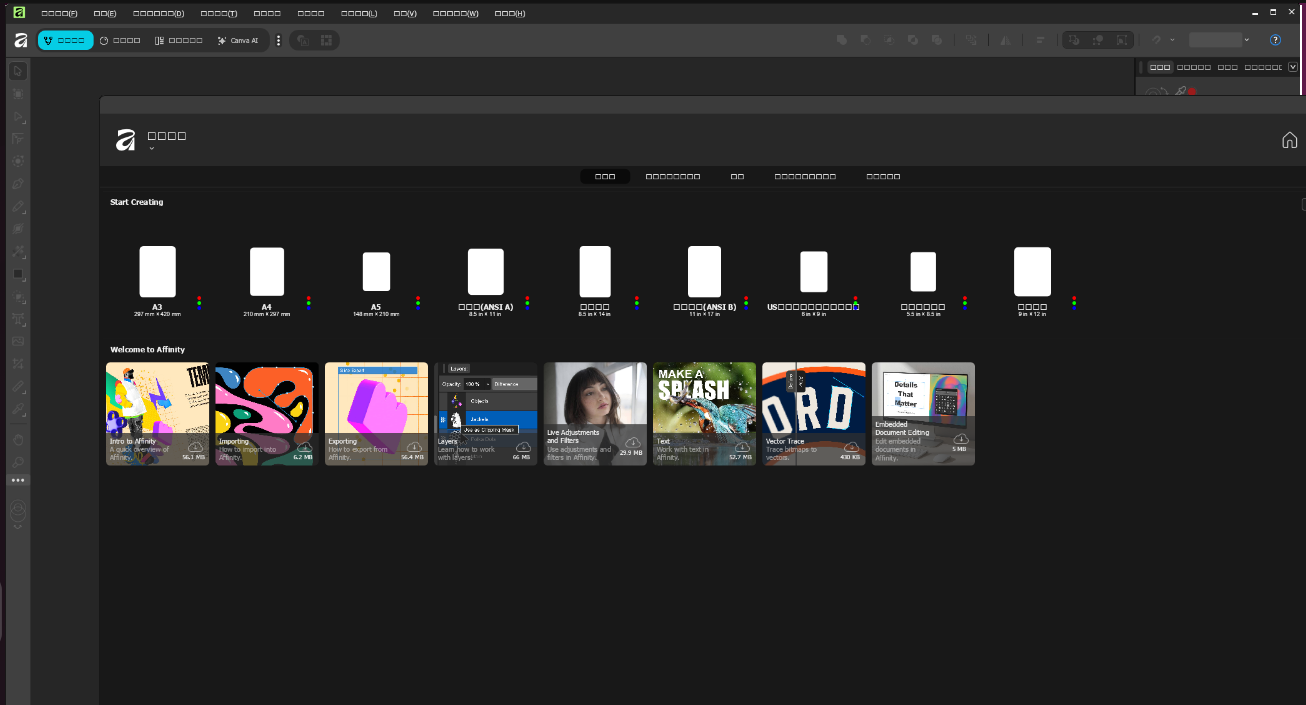Expand the arrow next to the link icon in the top toolbar

pyautogui.click(x=1172, y=40)
